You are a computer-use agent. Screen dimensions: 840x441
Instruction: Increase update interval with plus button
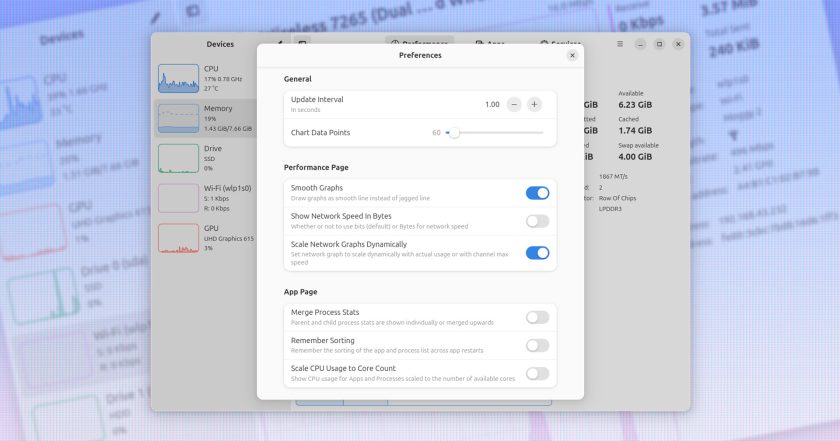point(534,104)
